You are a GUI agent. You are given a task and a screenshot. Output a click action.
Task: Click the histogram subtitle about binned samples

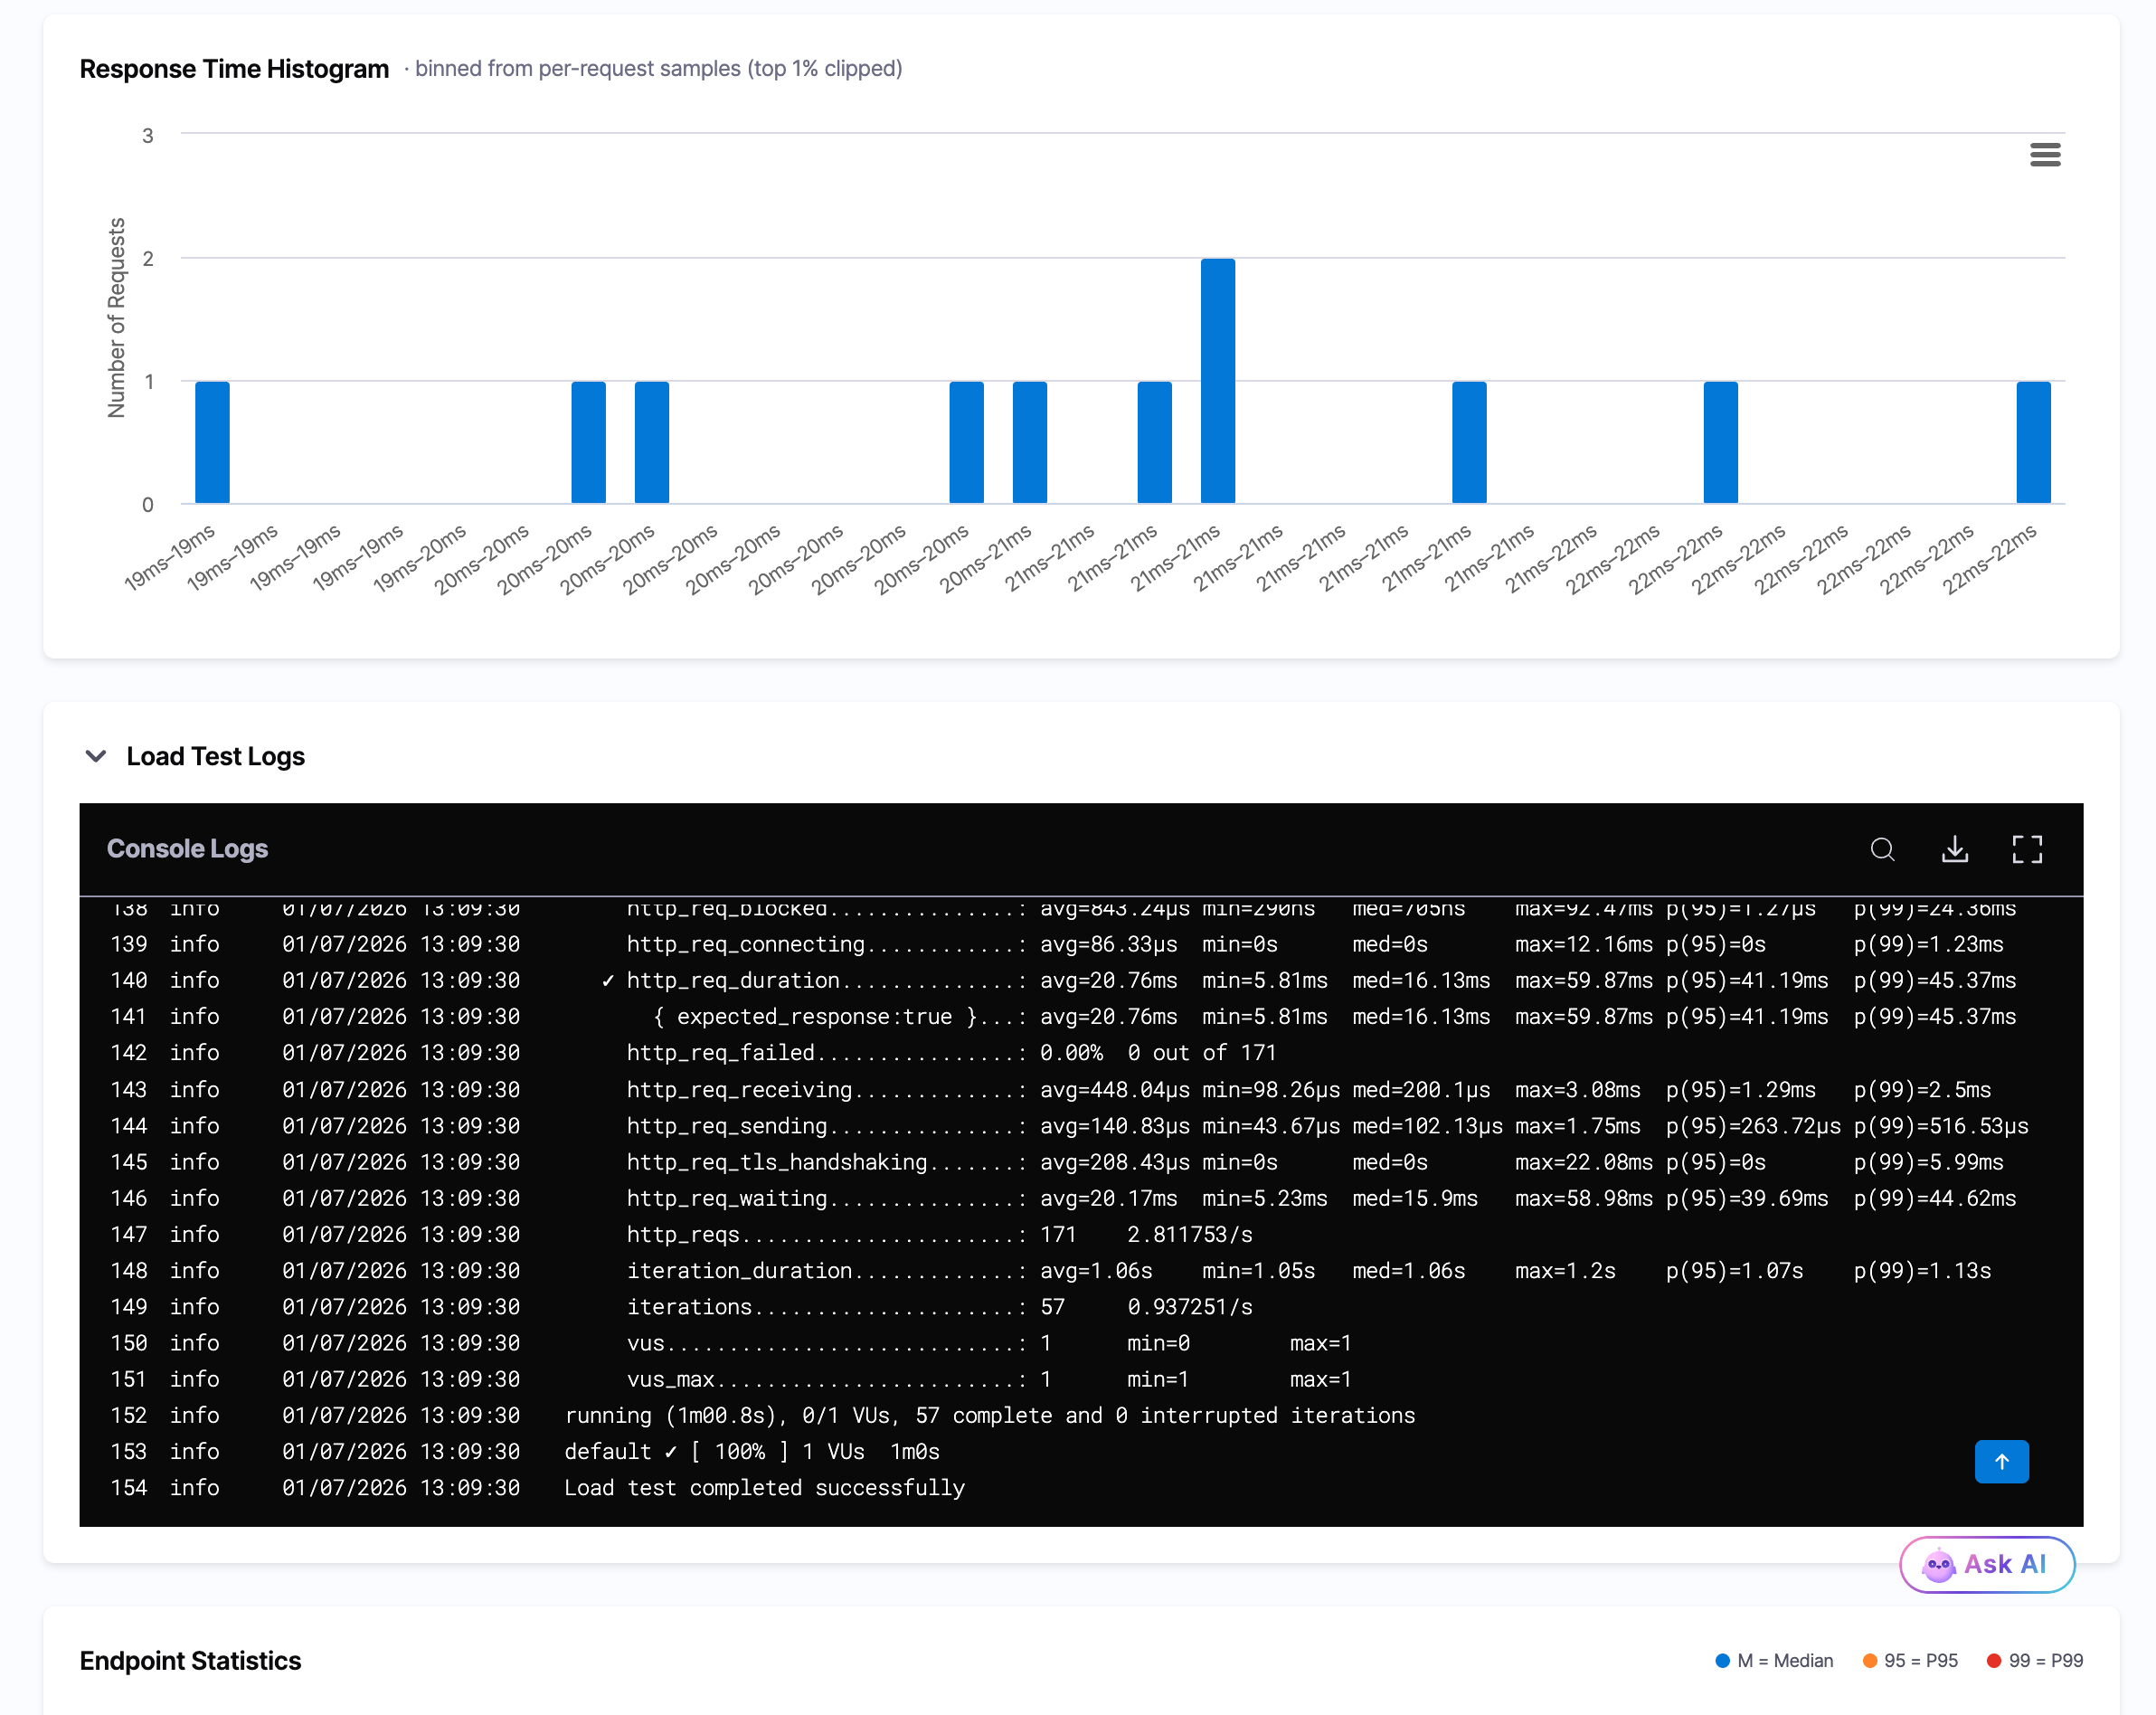653,69
